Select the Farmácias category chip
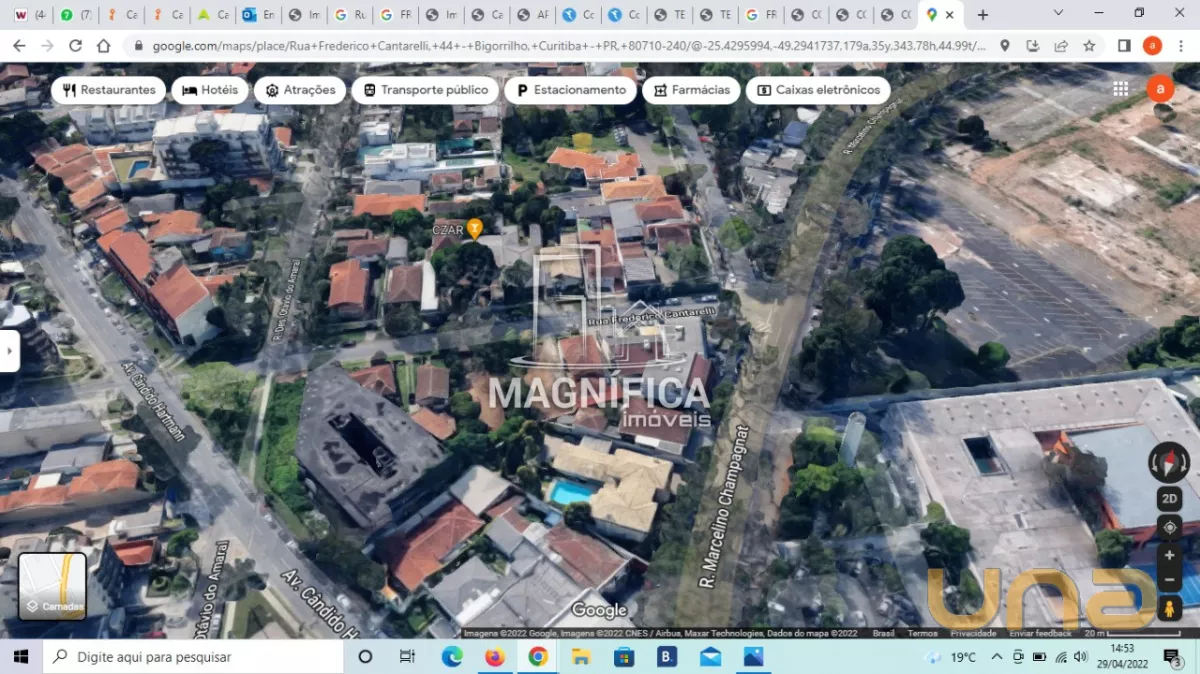Screen dimensions: 1200x674 (x=691, y=90)
